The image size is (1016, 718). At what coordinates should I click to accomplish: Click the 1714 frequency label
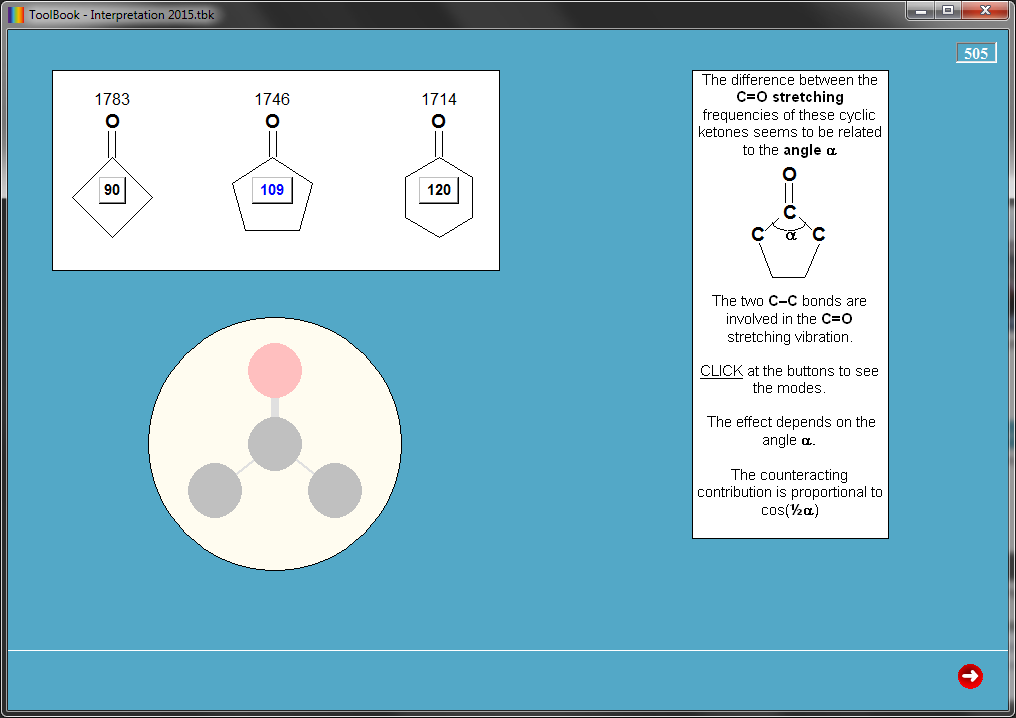438,99
